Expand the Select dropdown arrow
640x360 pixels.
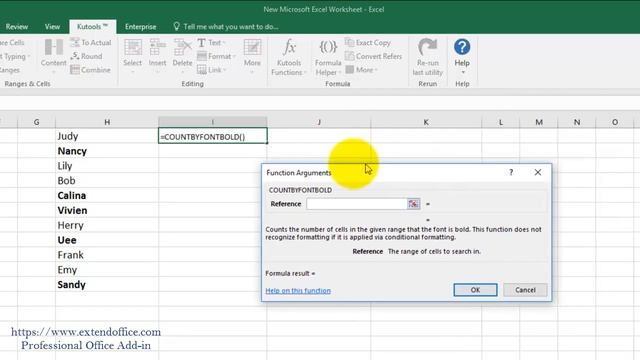[x=133, y=73]
